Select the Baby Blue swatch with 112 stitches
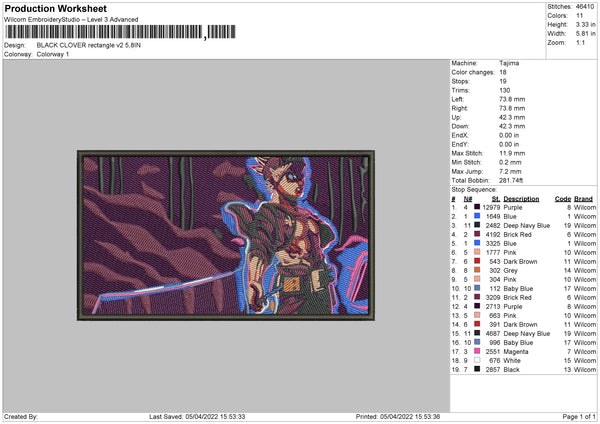 point(477,288)
